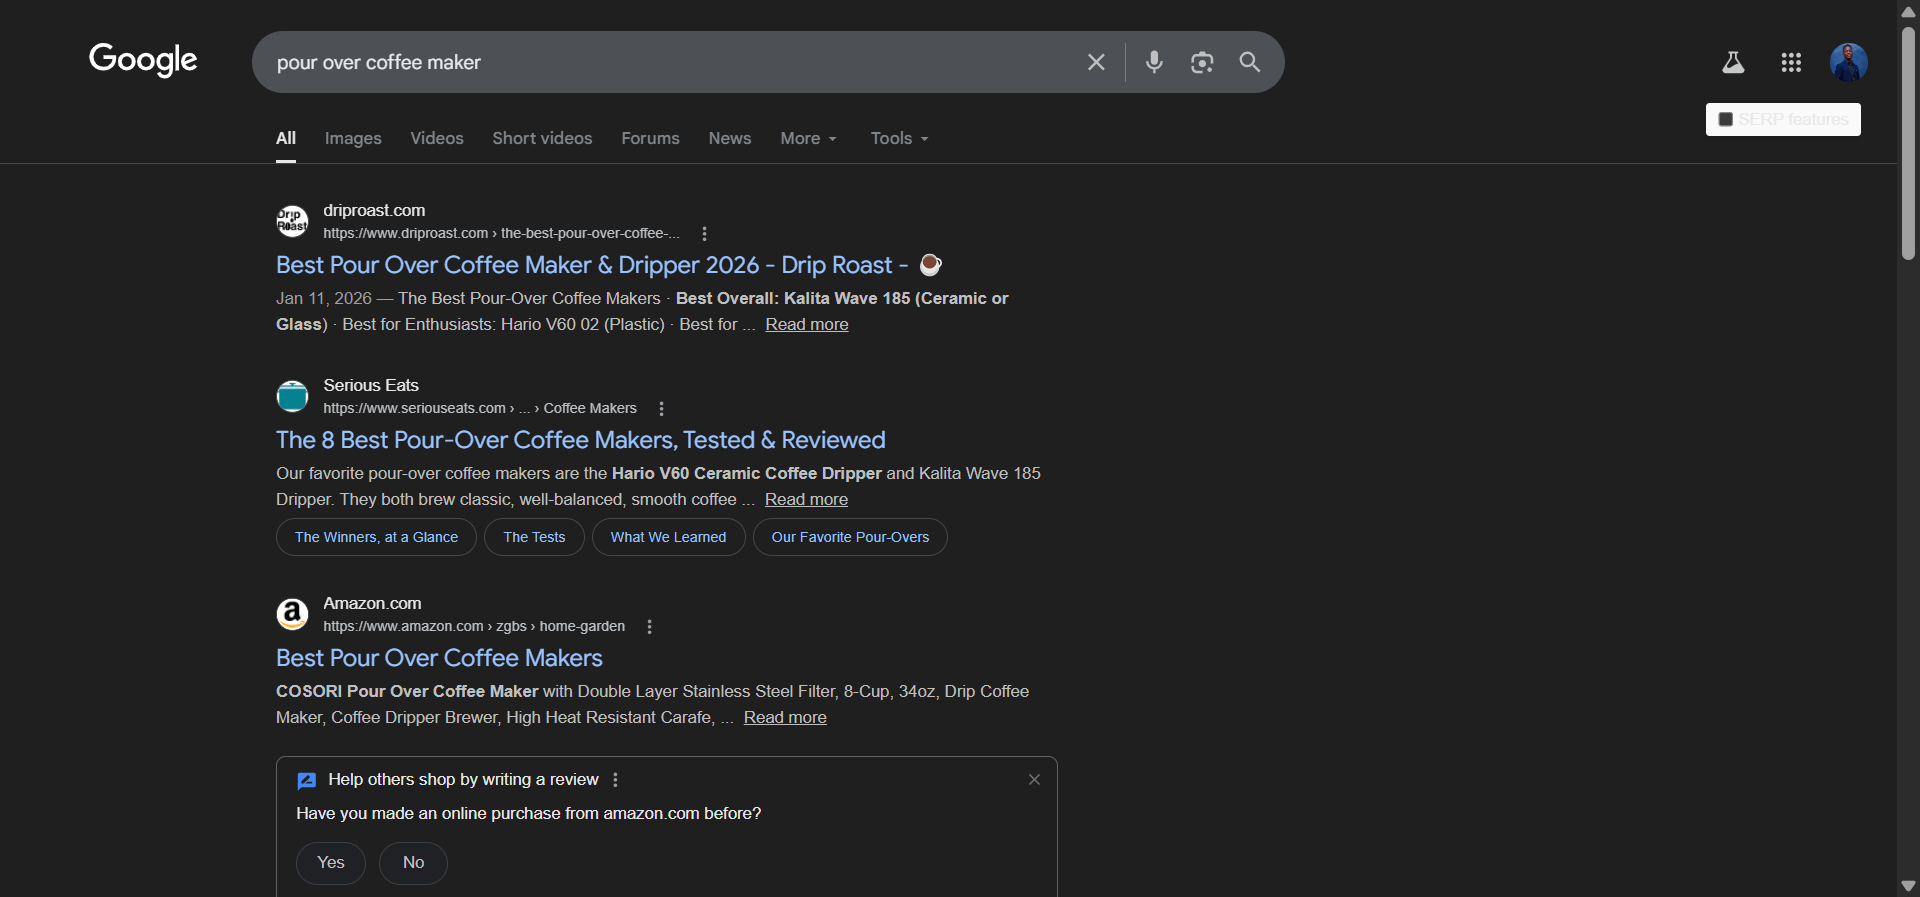Click Read more on Amazon snippet

(785, 717)
